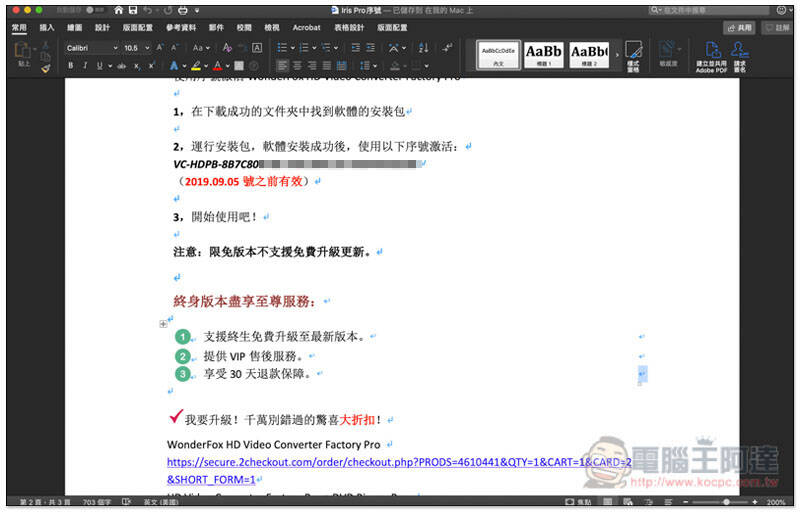The height and width of the screenshot is (512, 800).
Task: Open the Quick Access toolbar customize arrow
Action: click(197, 11)
